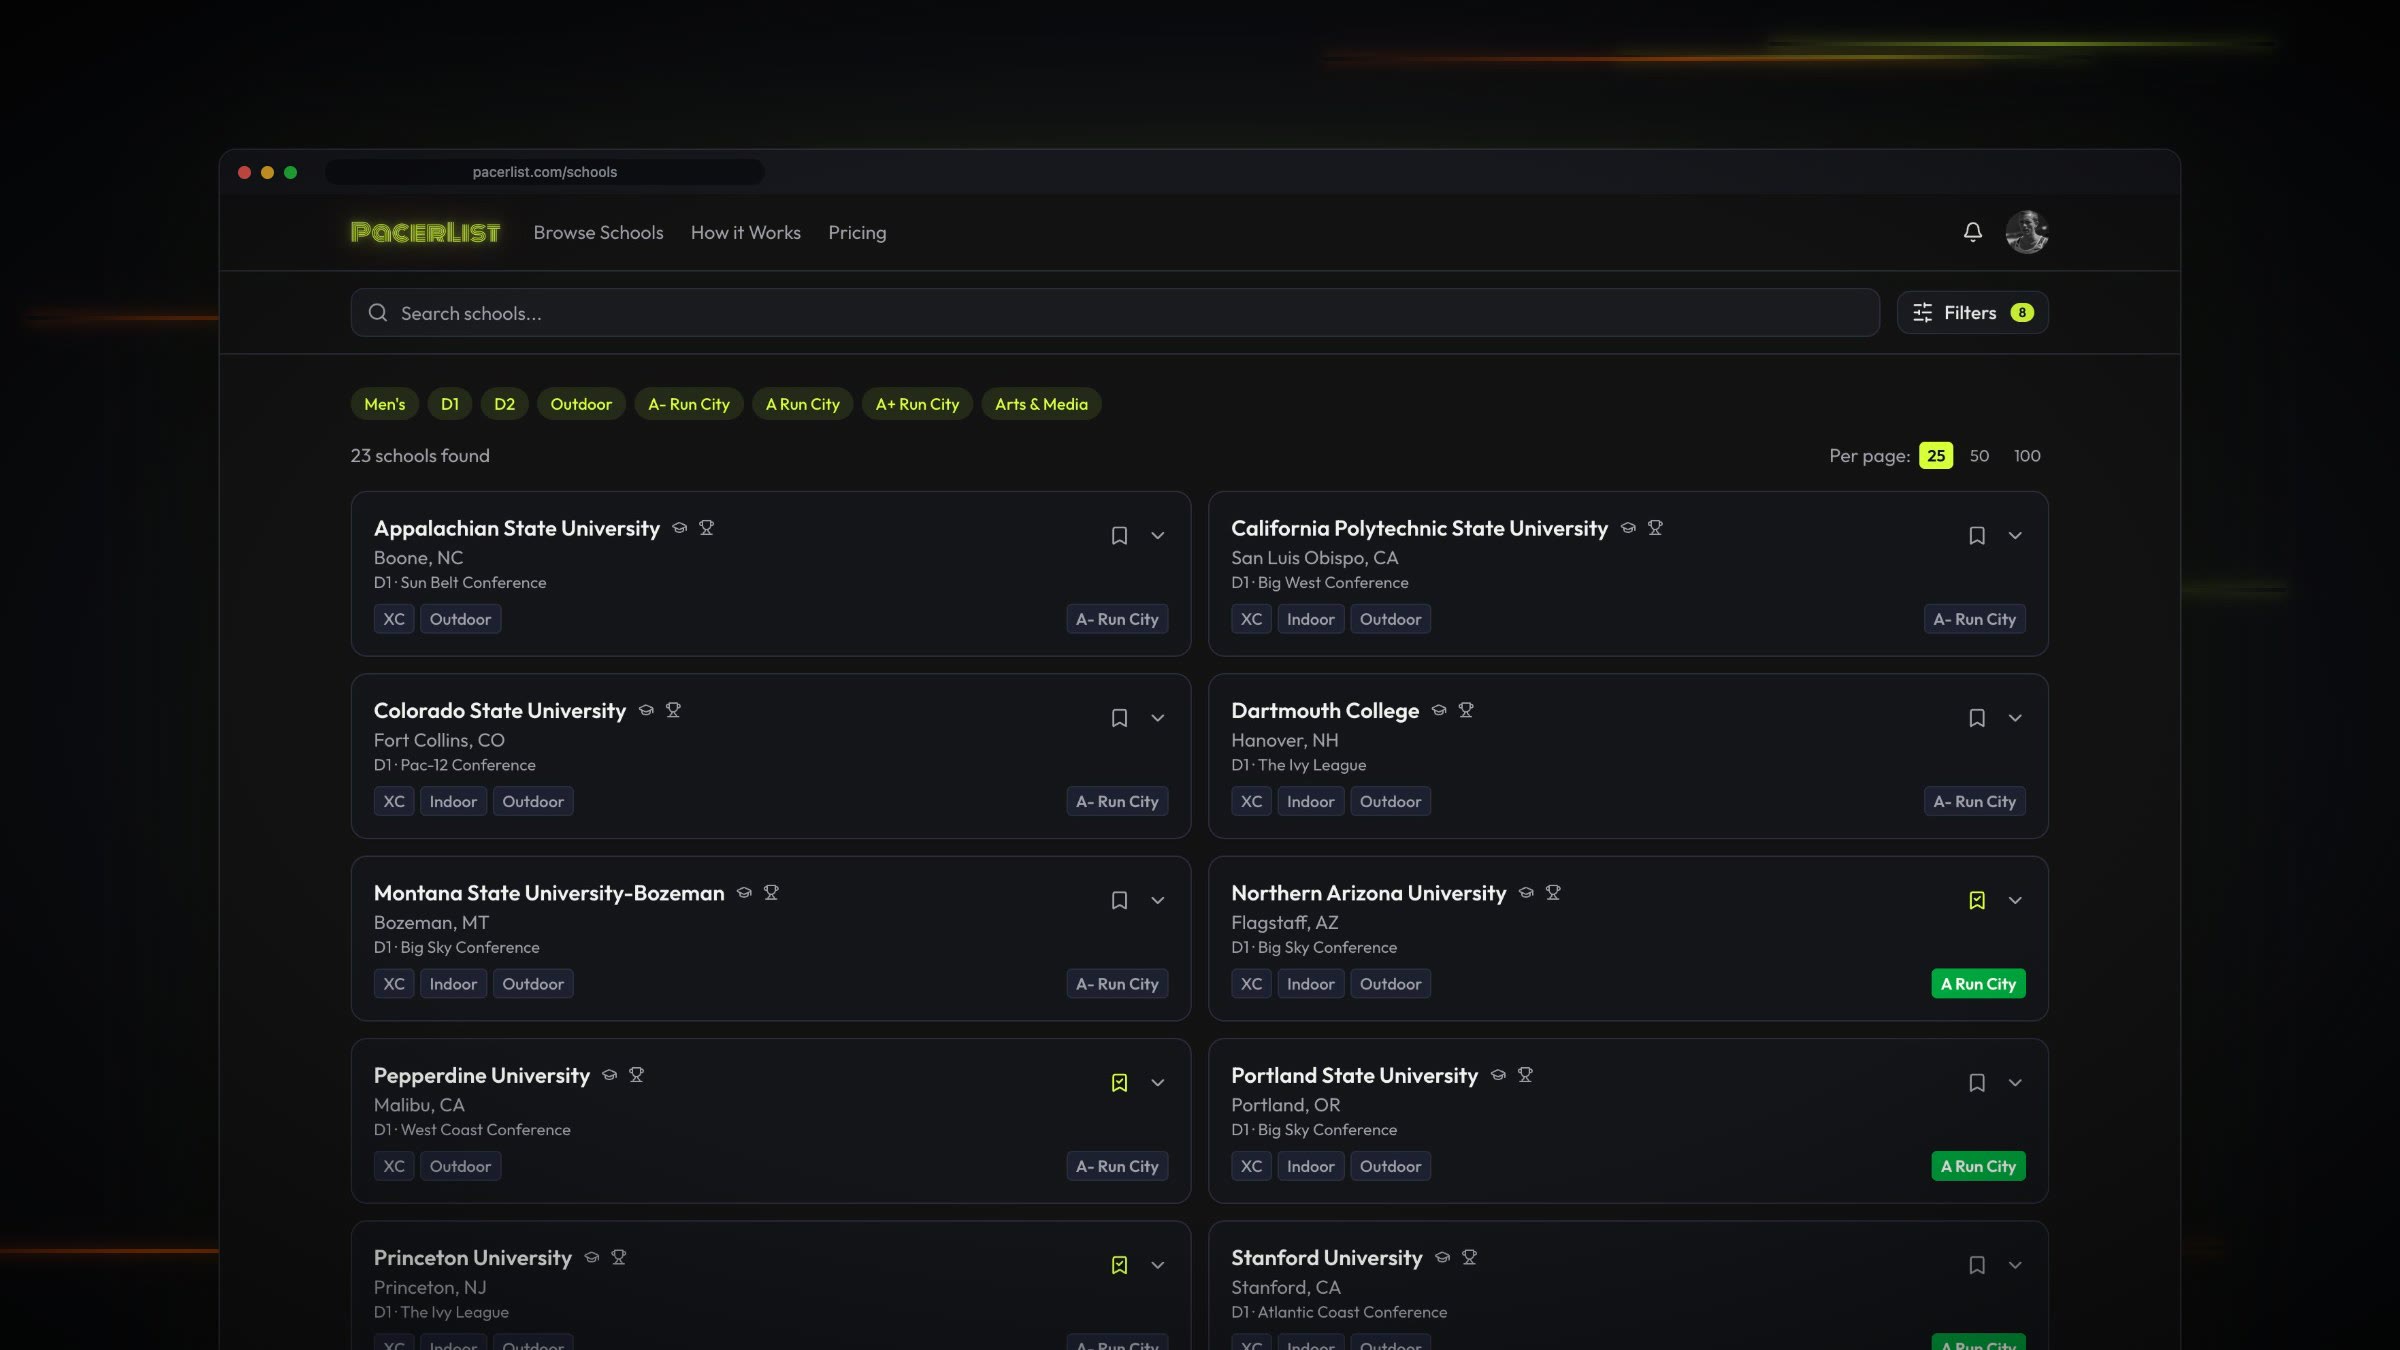Expand Northern Arizona University card

[x=2015, y=900]
